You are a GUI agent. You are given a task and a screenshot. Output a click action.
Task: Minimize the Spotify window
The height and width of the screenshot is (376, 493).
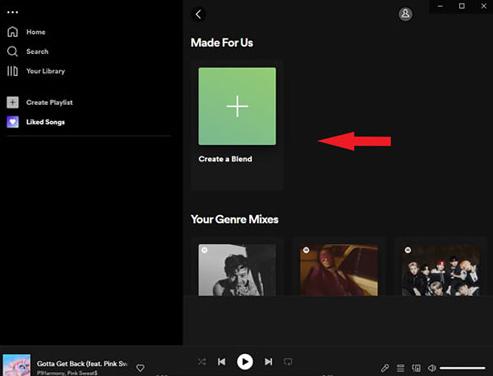coord(440,6)
